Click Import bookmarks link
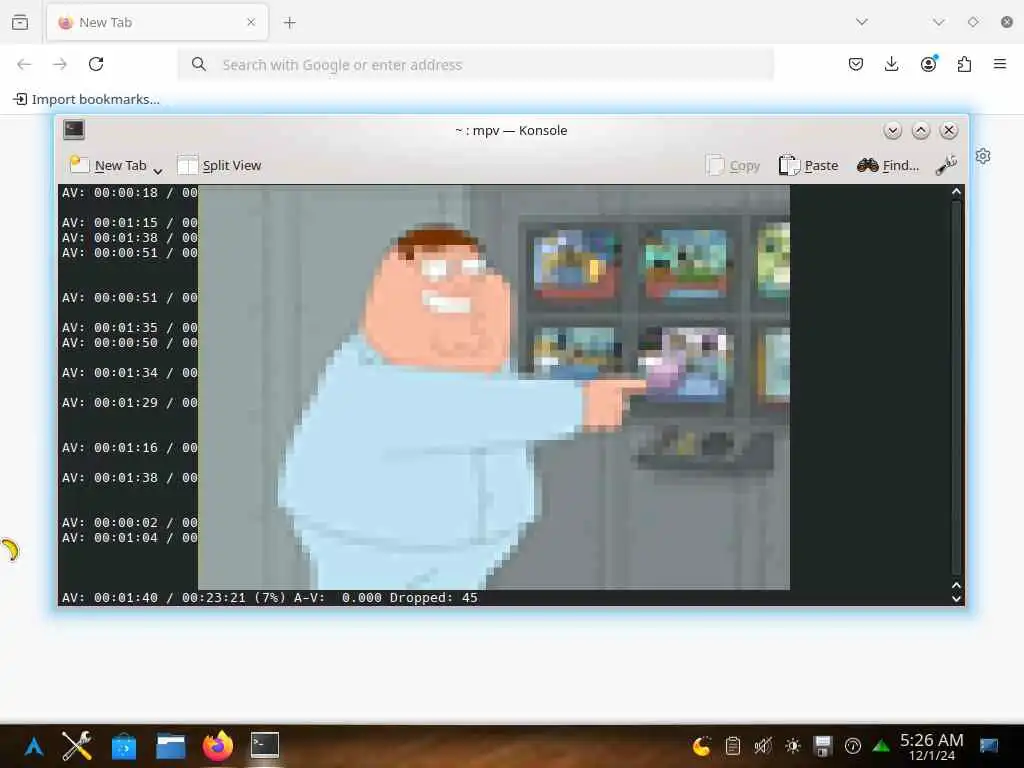The height and width of the screenshot is (768, 1024). pos(87,99)
